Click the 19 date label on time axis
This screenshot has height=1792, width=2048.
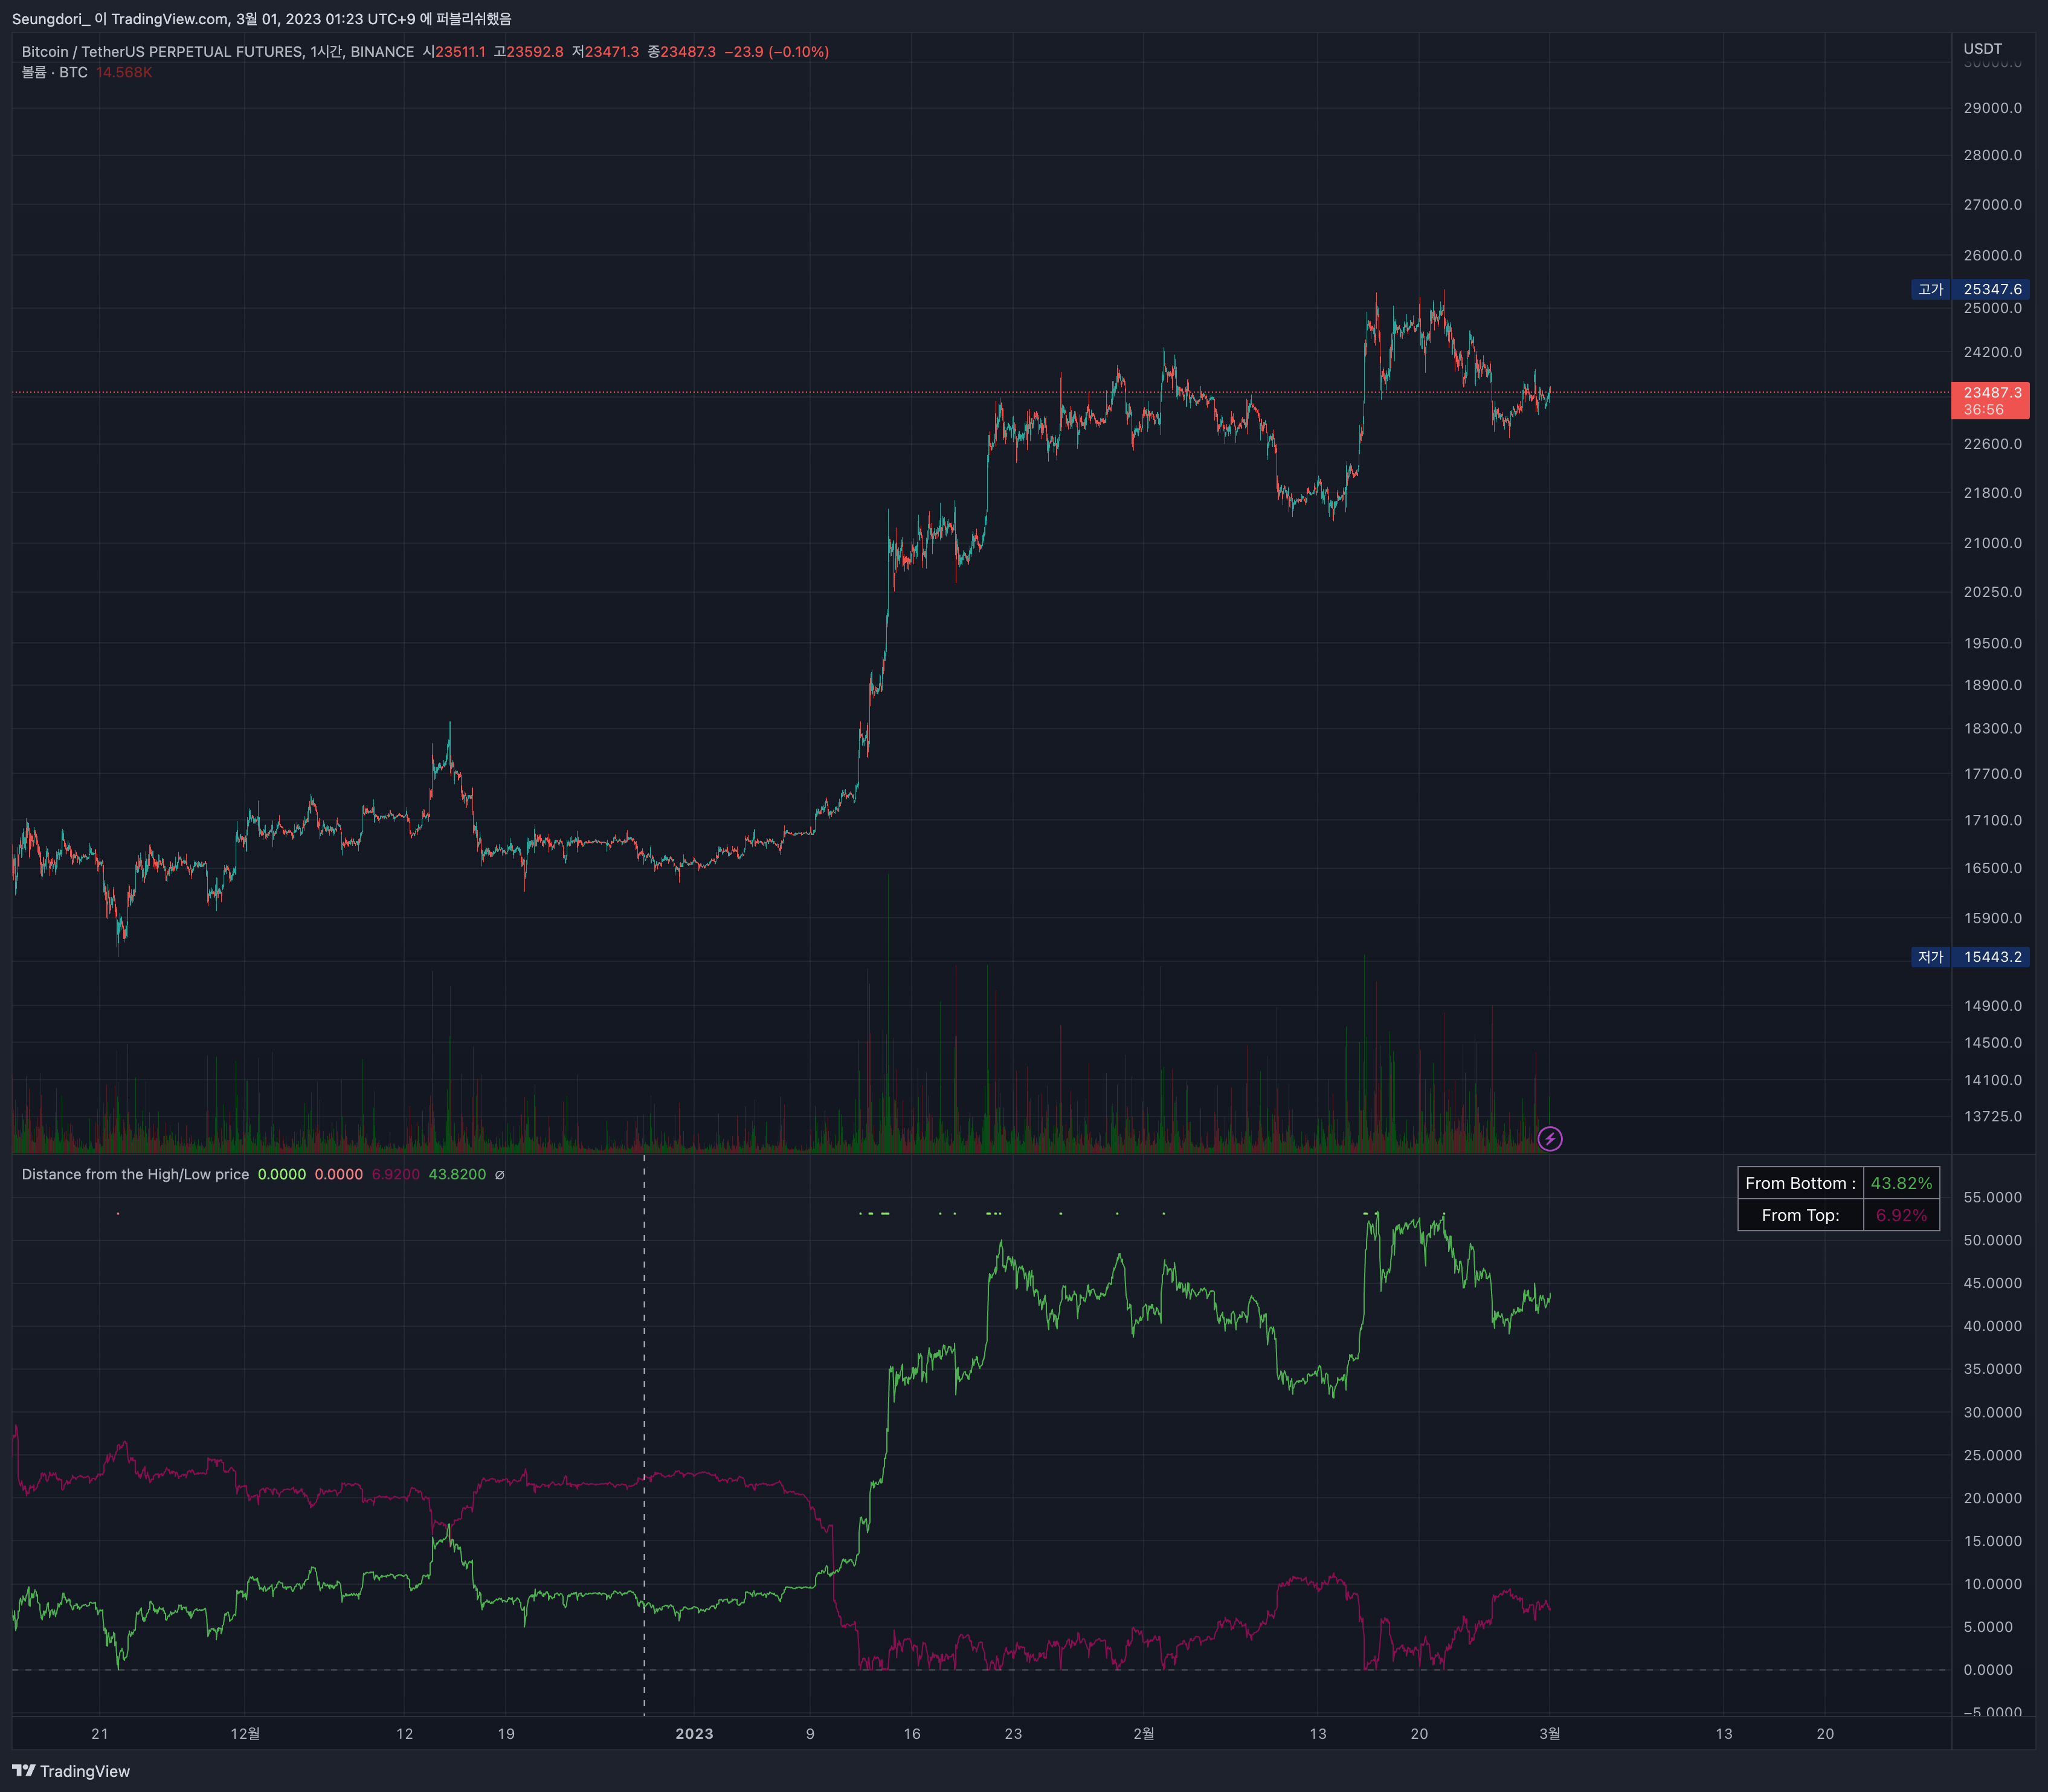click(506, 1734)
